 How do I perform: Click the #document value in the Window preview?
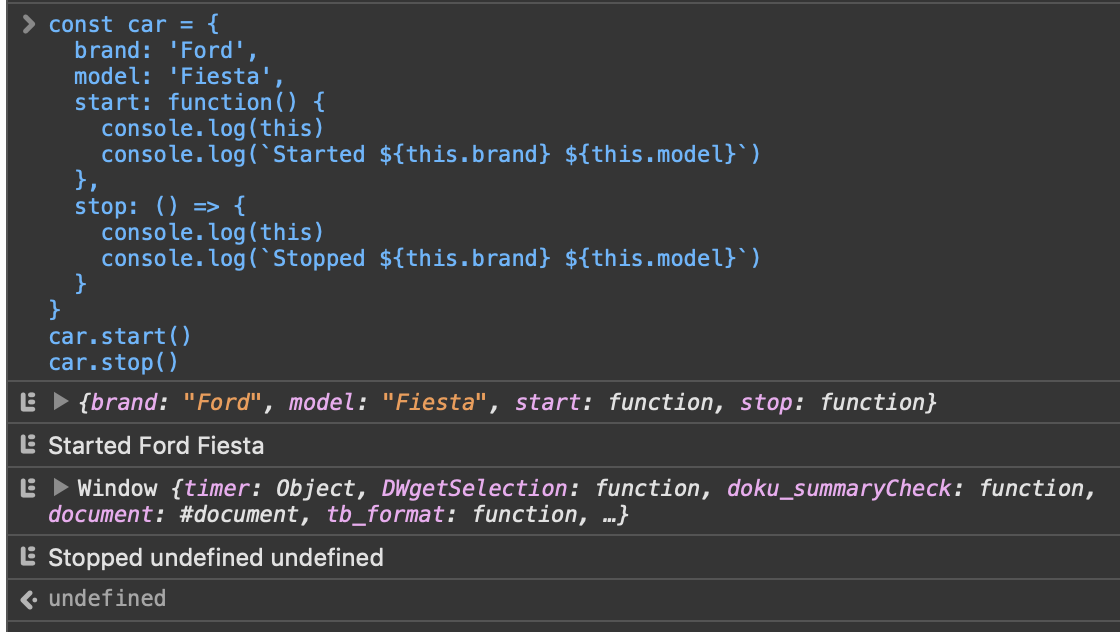[249, 515]
